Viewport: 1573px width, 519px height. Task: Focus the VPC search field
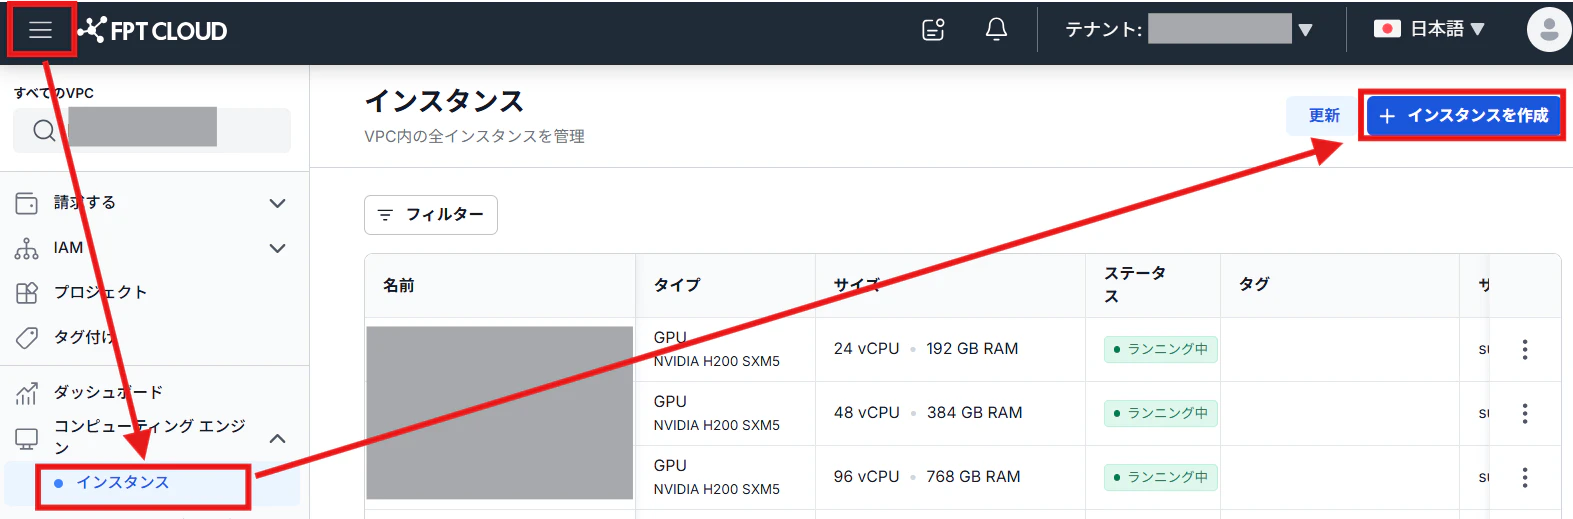point(152,130)
